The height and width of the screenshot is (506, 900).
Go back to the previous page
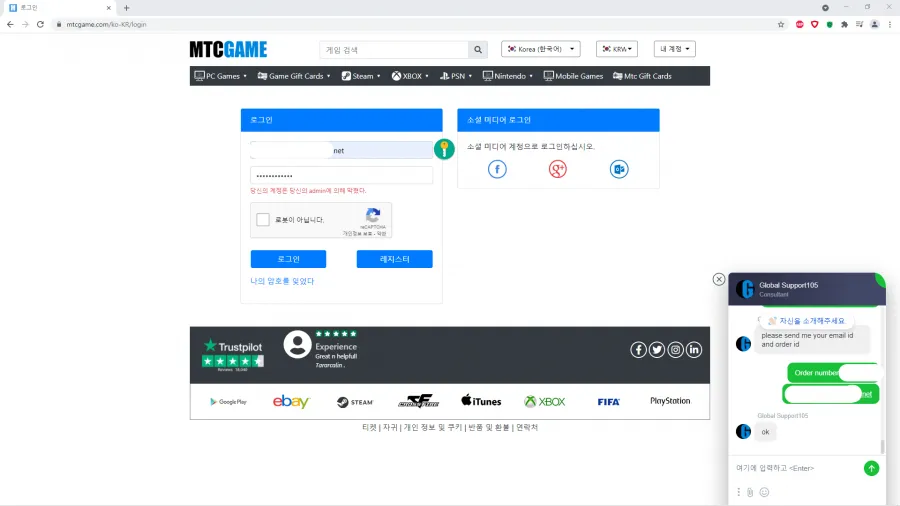(10, 24)
